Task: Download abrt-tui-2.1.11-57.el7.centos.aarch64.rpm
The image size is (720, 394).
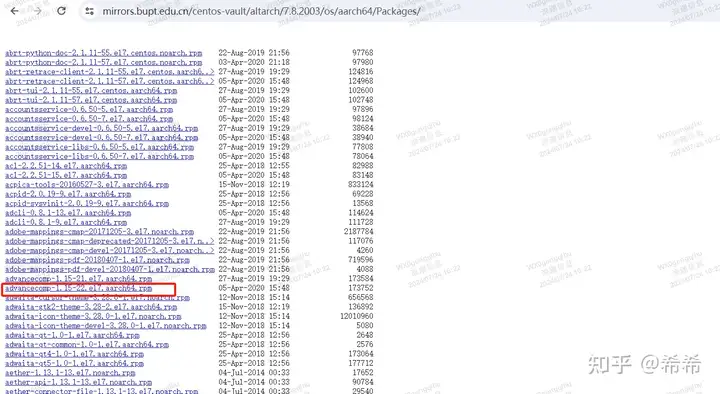Action: tap(91, 100)
